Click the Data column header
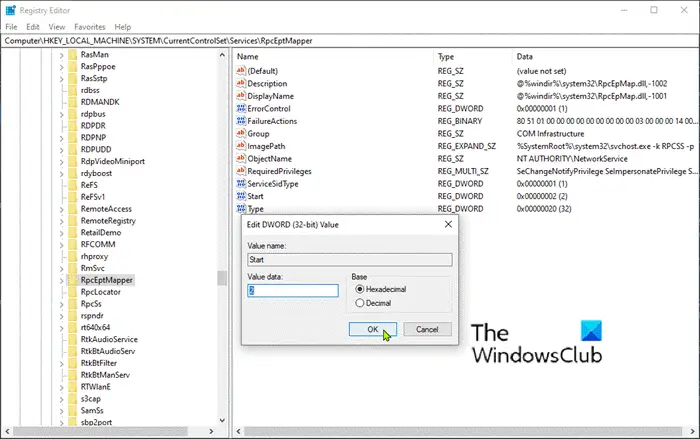This screenshot has width=700, height=439. pos(605,57)
